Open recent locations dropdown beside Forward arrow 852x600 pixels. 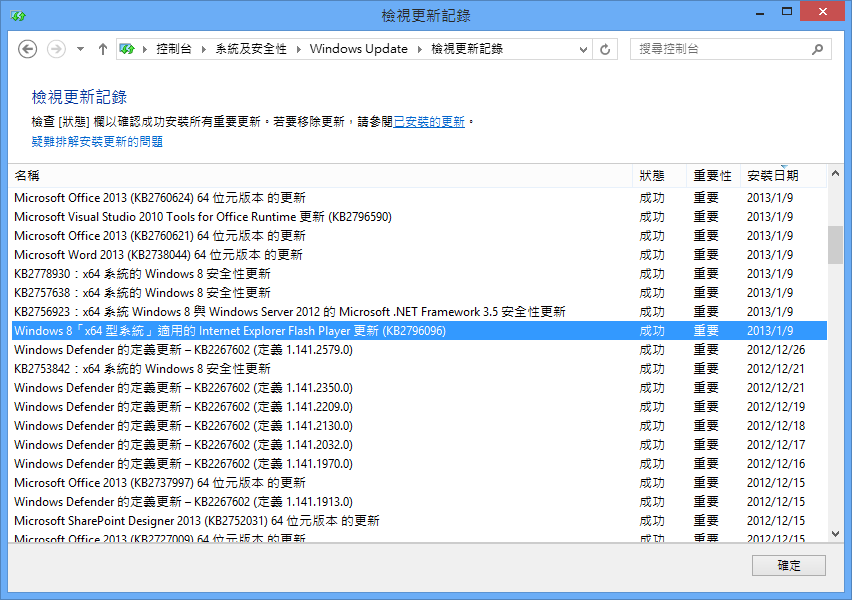click(x=79, y=49)
